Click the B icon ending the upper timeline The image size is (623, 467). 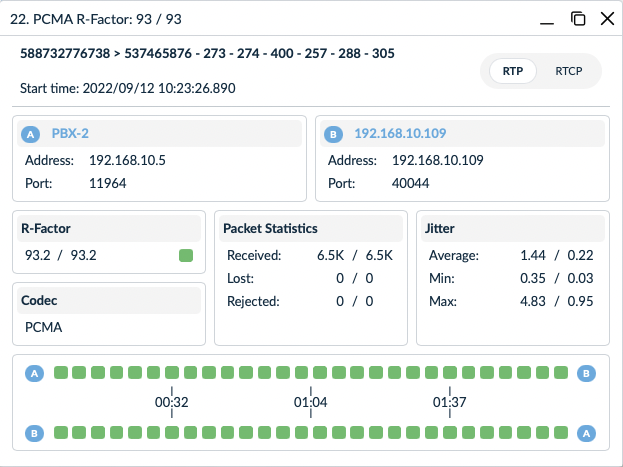(586, 373)
